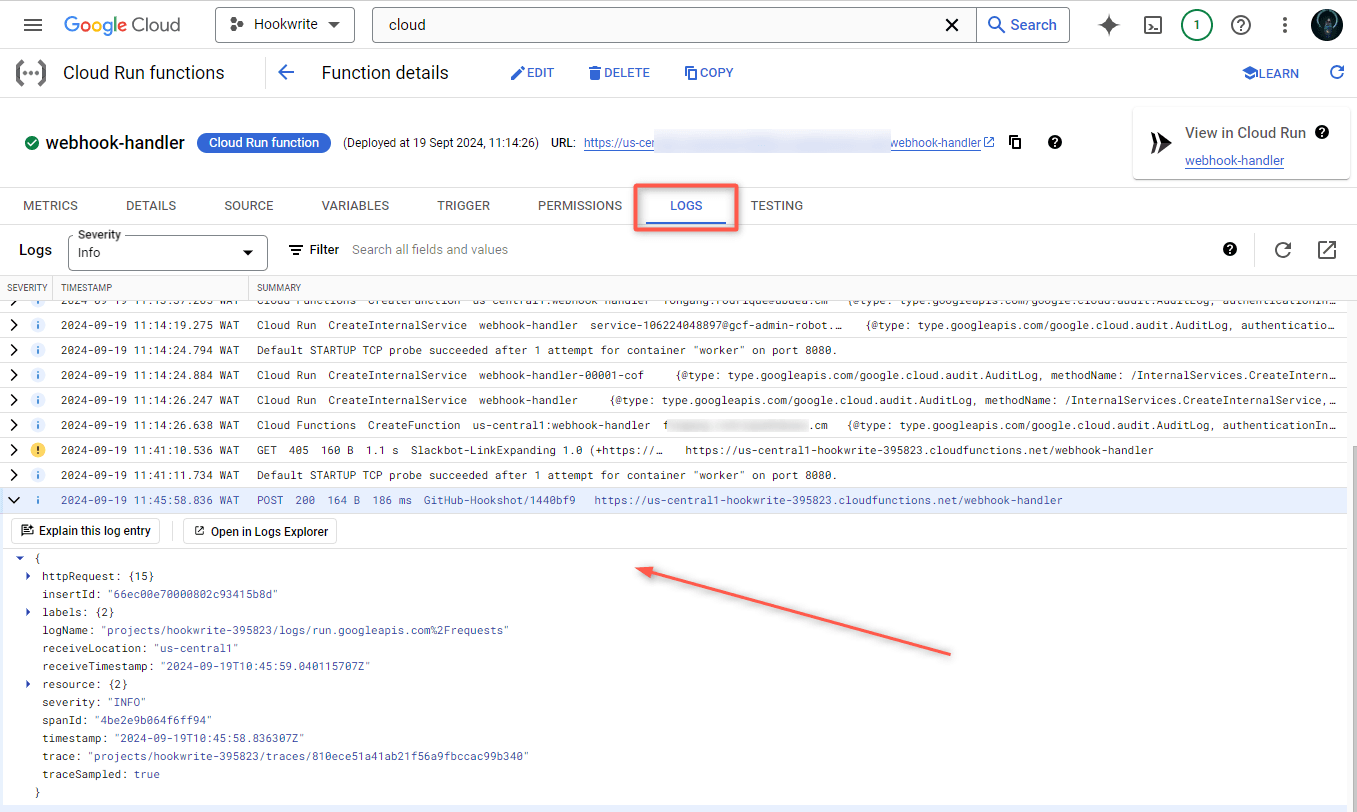Screen dimensions: 1357x812
Task: Open logs in a new window icon
Action: tap(1327, 249)
